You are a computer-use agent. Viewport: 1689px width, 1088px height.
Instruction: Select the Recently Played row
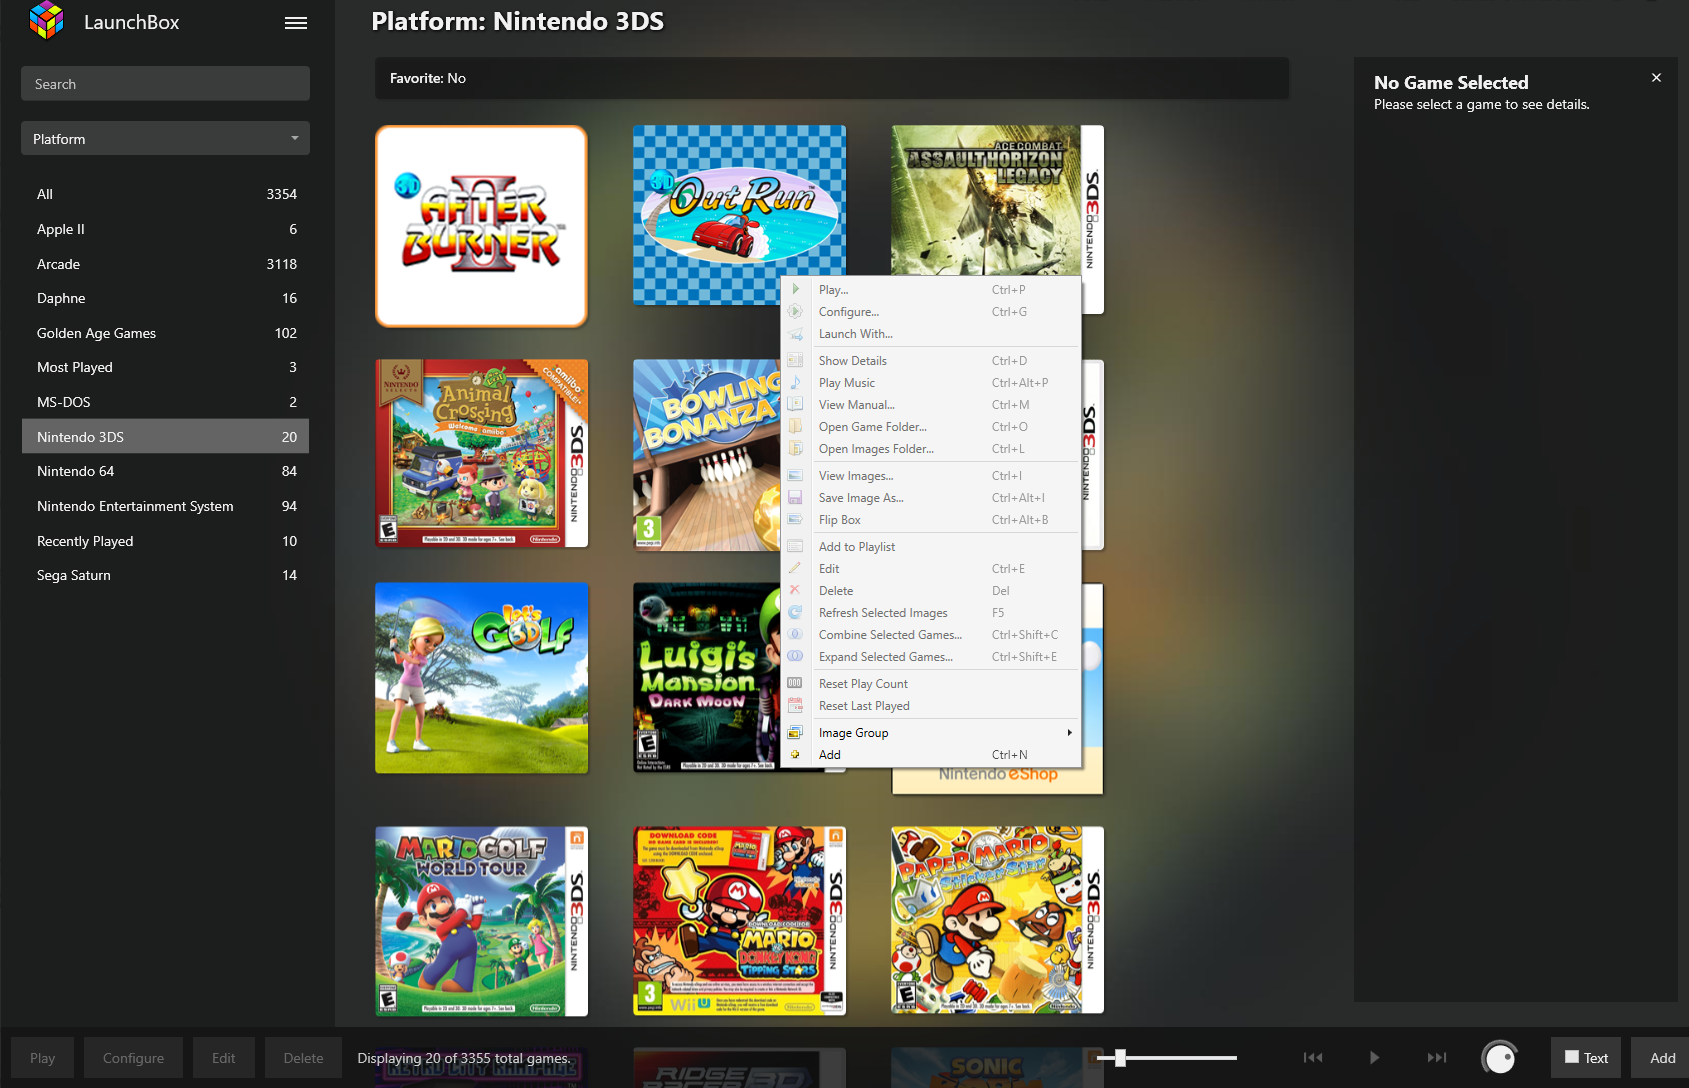(x=165, y=541)
